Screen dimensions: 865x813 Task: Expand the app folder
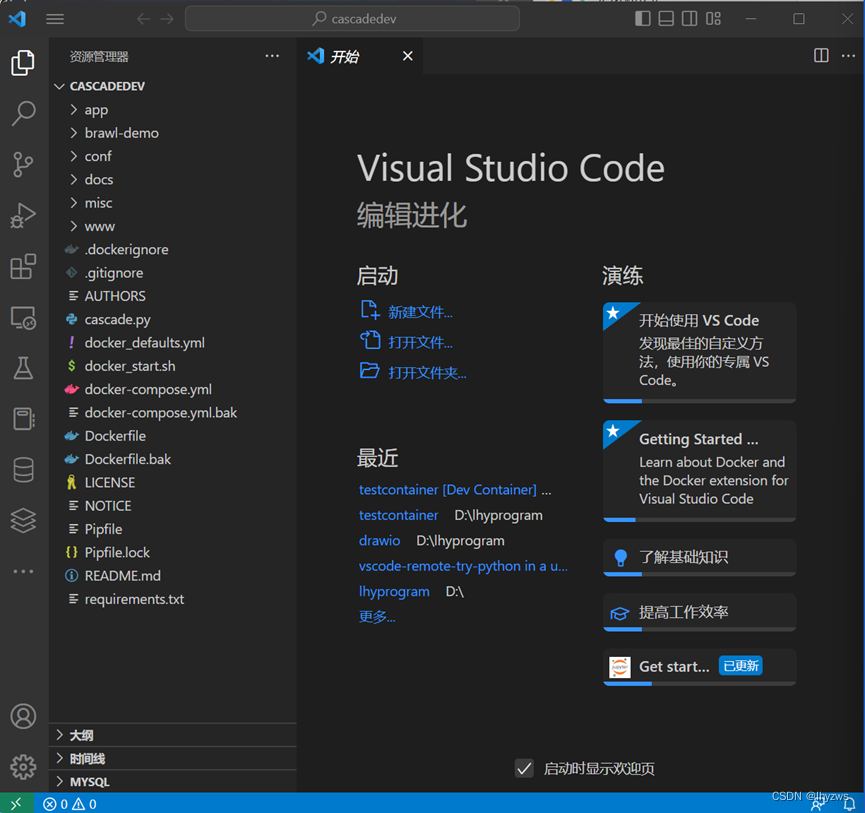[173, 110]
